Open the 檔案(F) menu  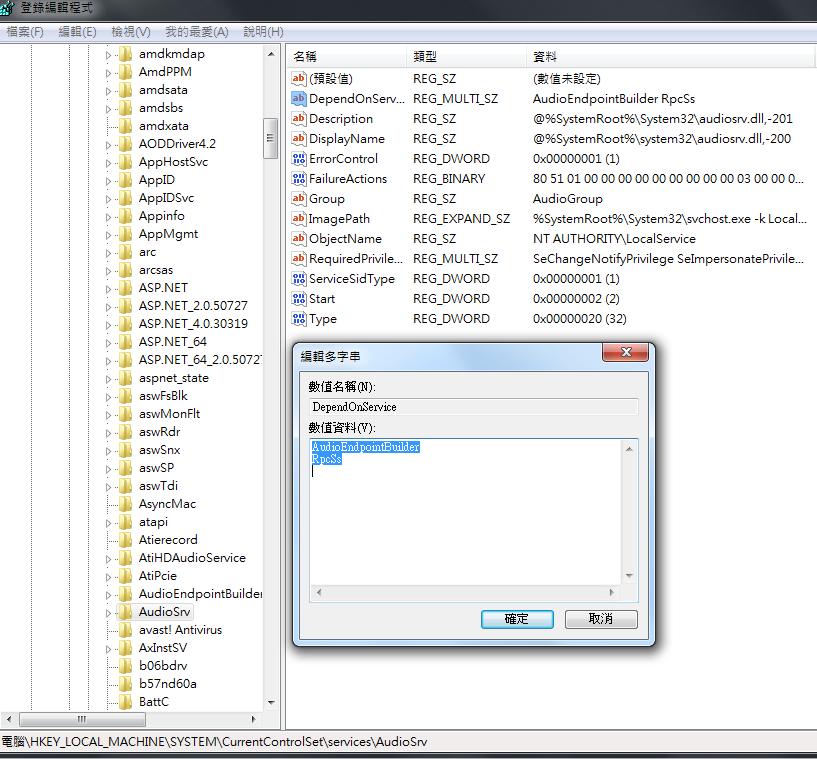tap(24, 32)
